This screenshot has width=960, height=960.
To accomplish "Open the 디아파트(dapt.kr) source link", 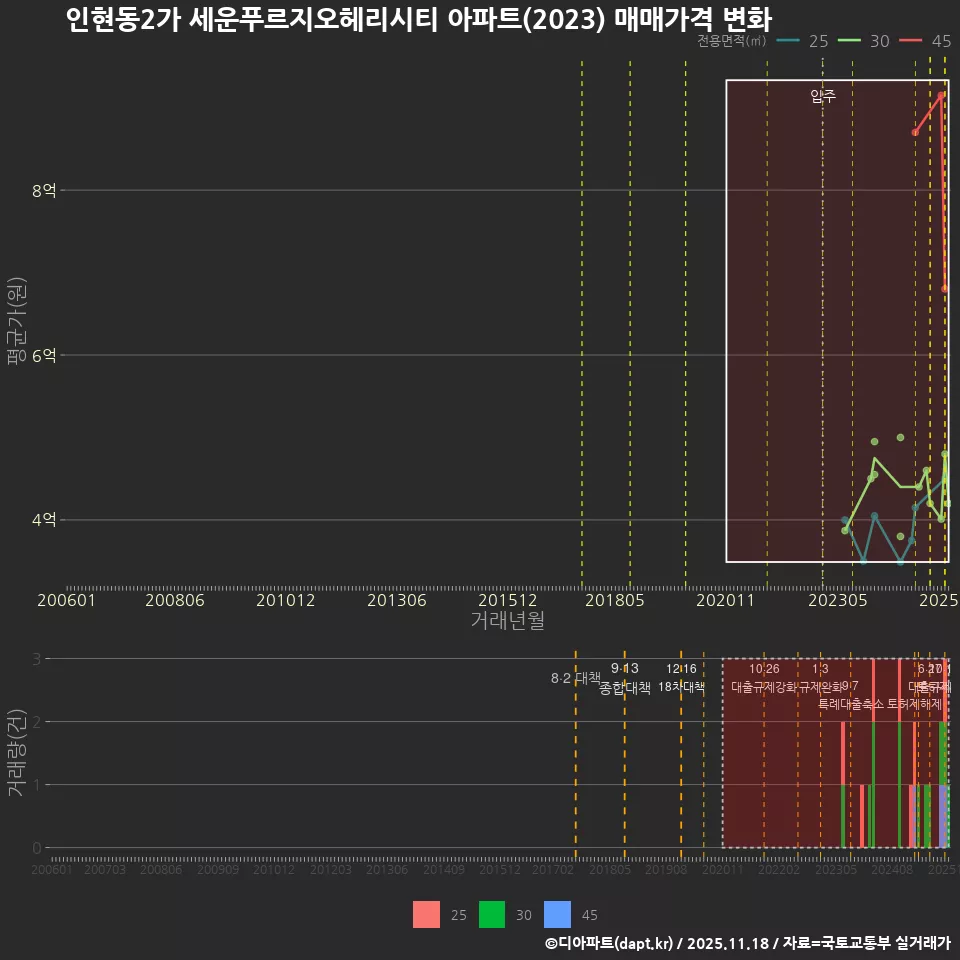I will (x=611, y=944).
